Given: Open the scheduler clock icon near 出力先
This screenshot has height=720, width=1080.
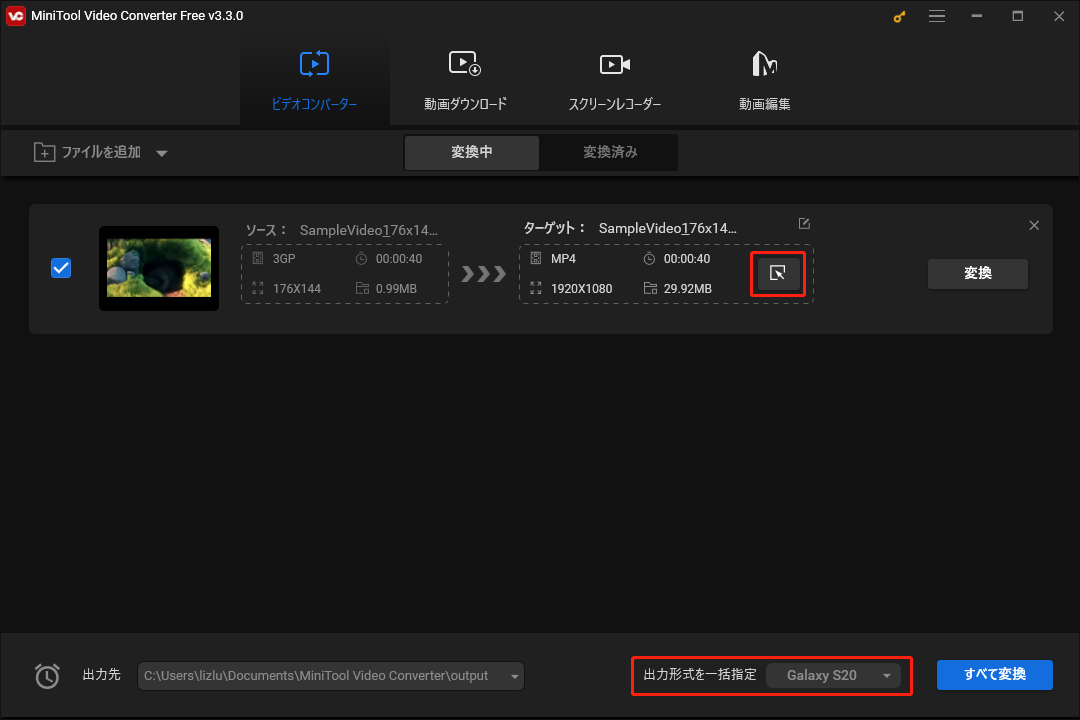Looking at the screenshot, I should tap(47, 675).
